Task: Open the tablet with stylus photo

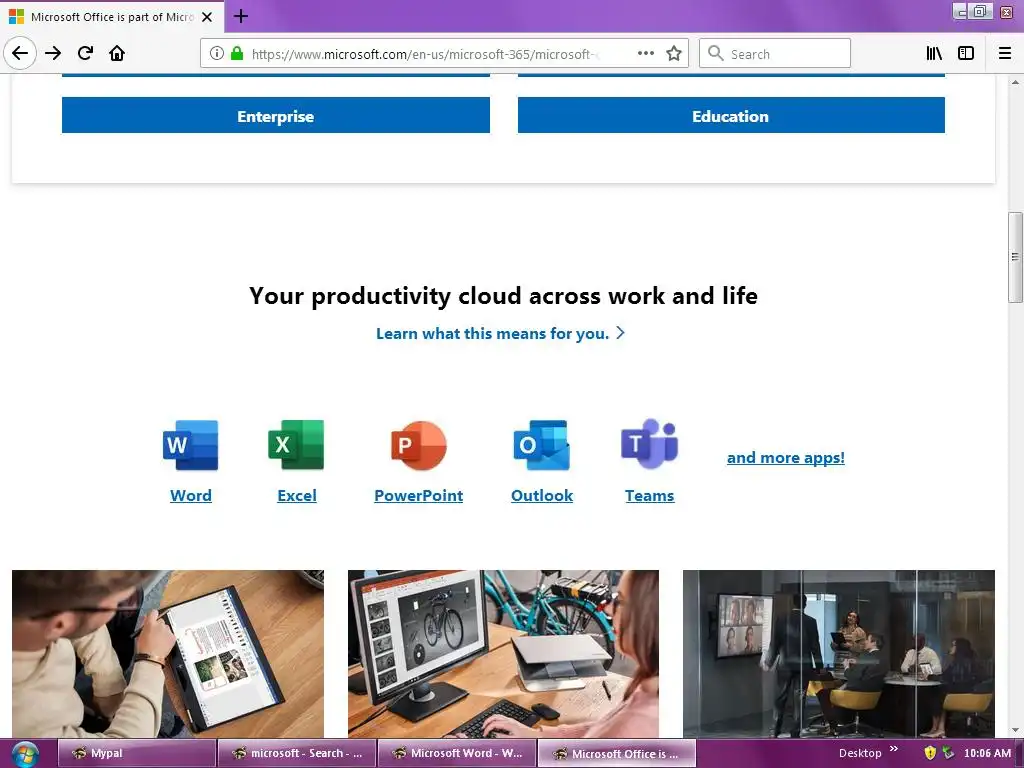Action: (168, 654)
